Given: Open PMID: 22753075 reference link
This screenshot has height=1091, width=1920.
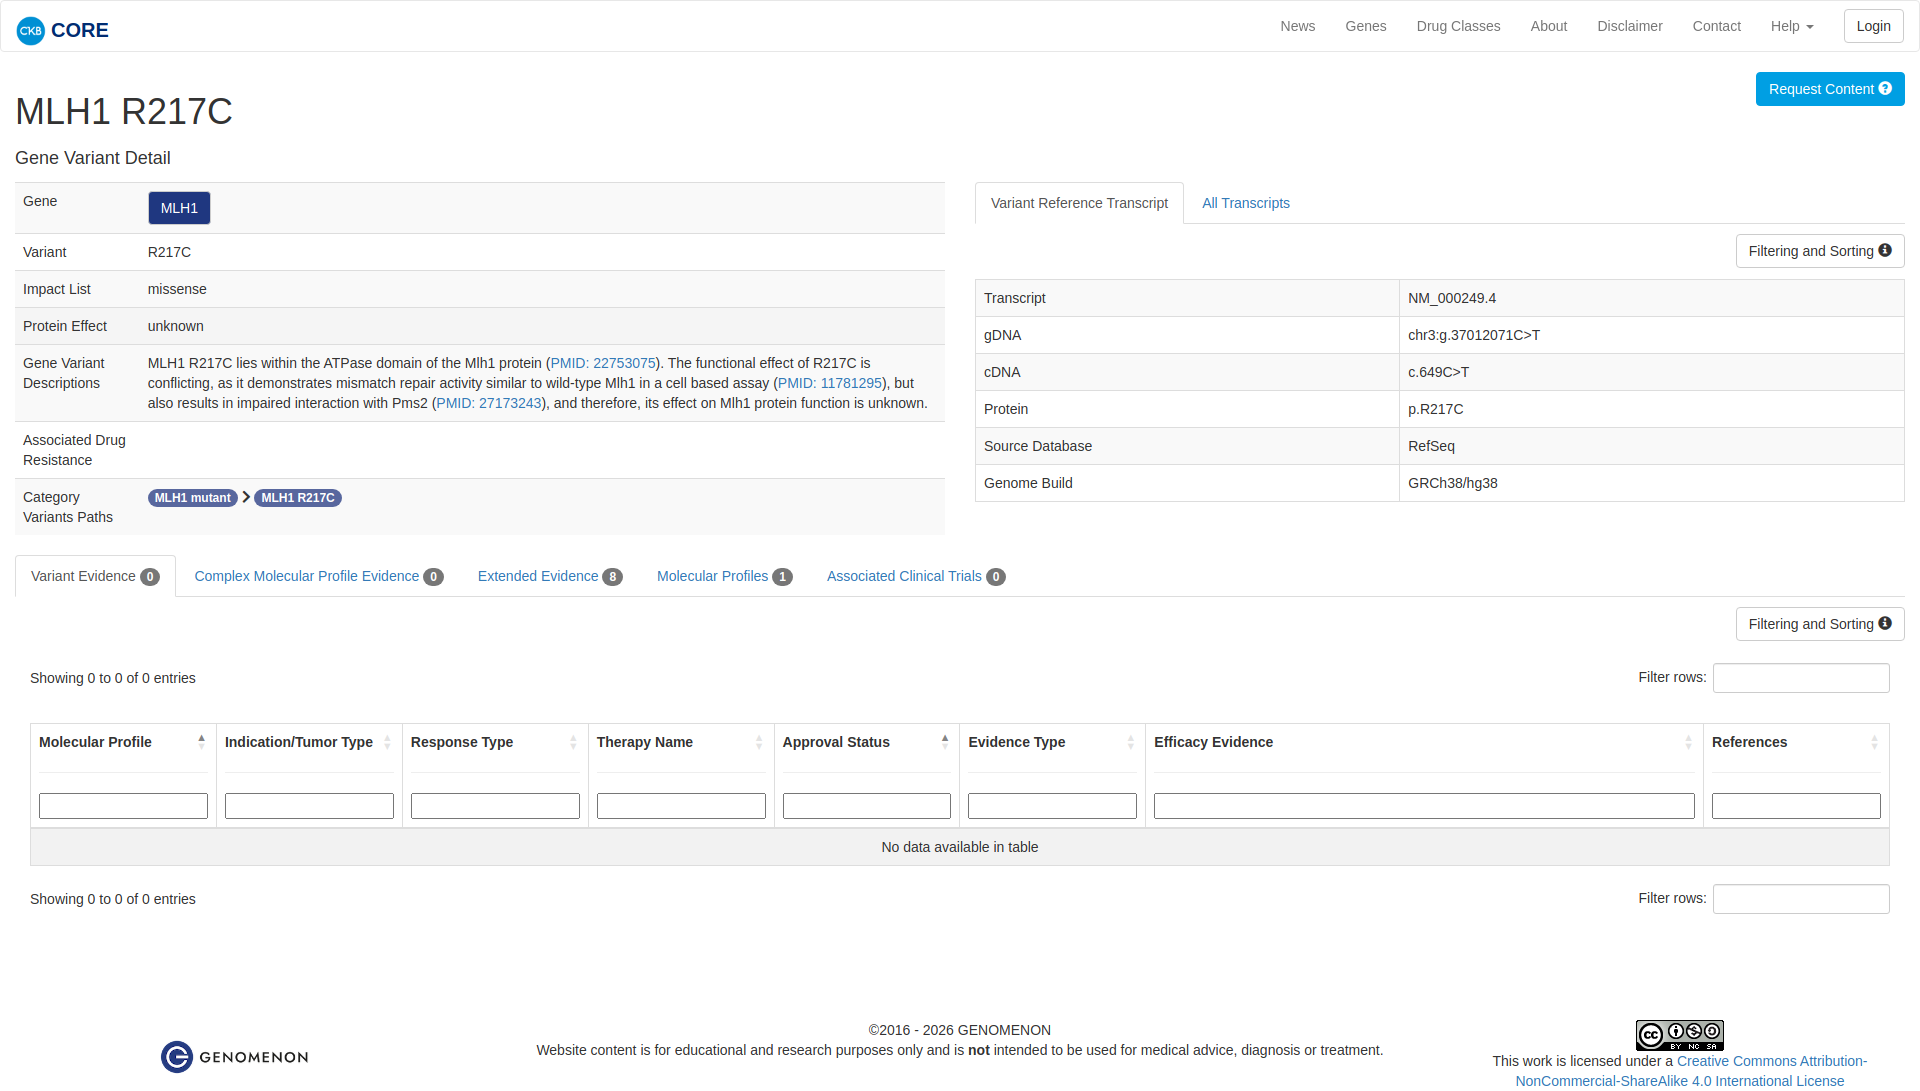Looking at the screenshot, I should point(603,363).
